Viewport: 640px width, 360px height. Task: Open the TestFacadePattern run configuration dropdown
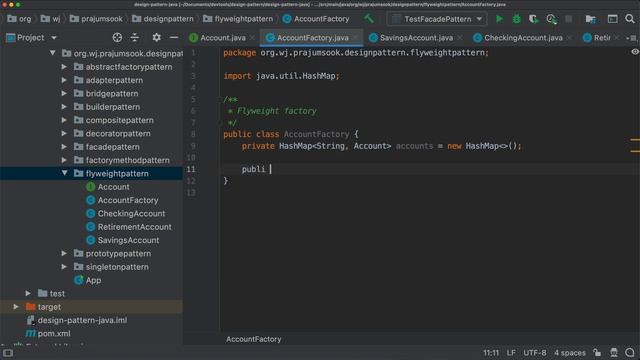(x=437, y=19)
